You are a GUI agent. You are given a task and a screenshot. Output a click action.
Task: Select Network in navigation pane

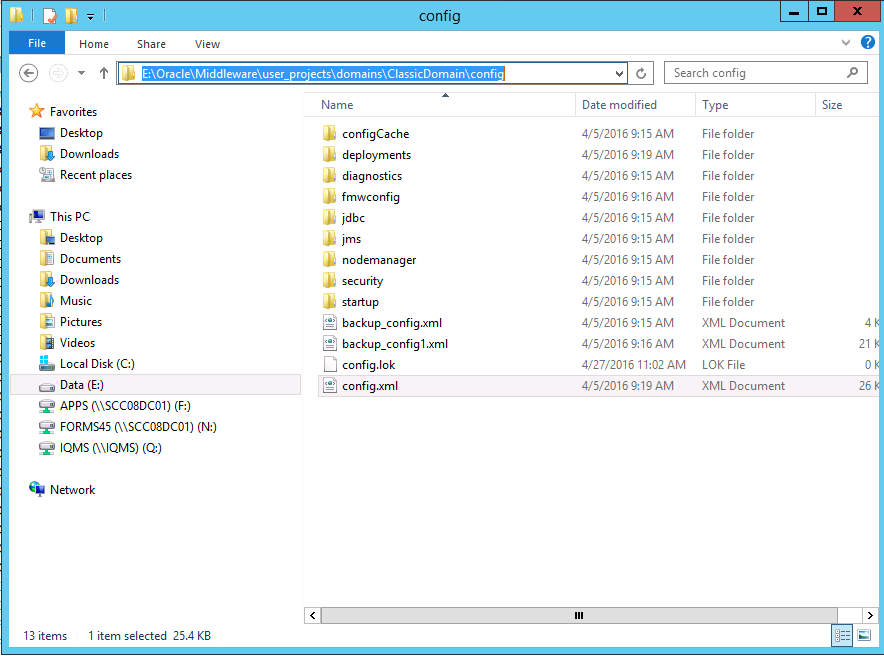click(x=72, y=489)
